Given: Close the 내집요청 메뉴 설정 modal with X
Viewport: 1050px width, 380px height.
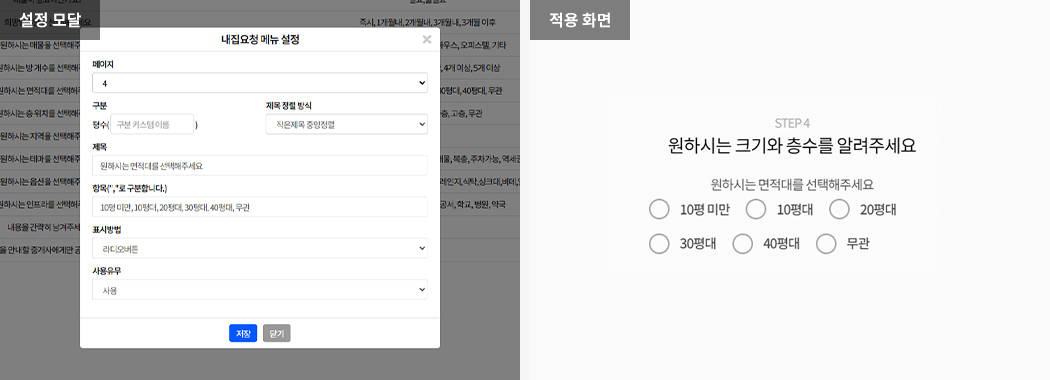Looking at the screenshot, I should 427,40.
